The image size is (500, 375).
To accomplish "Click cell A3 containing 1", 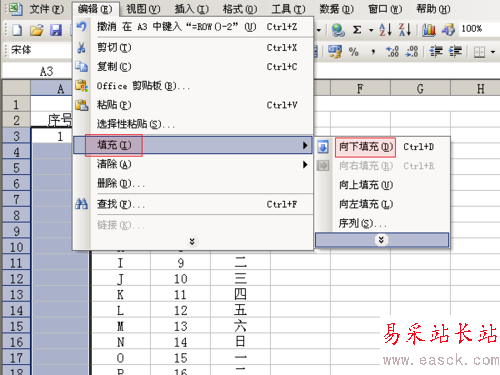I will coord(52,136).
